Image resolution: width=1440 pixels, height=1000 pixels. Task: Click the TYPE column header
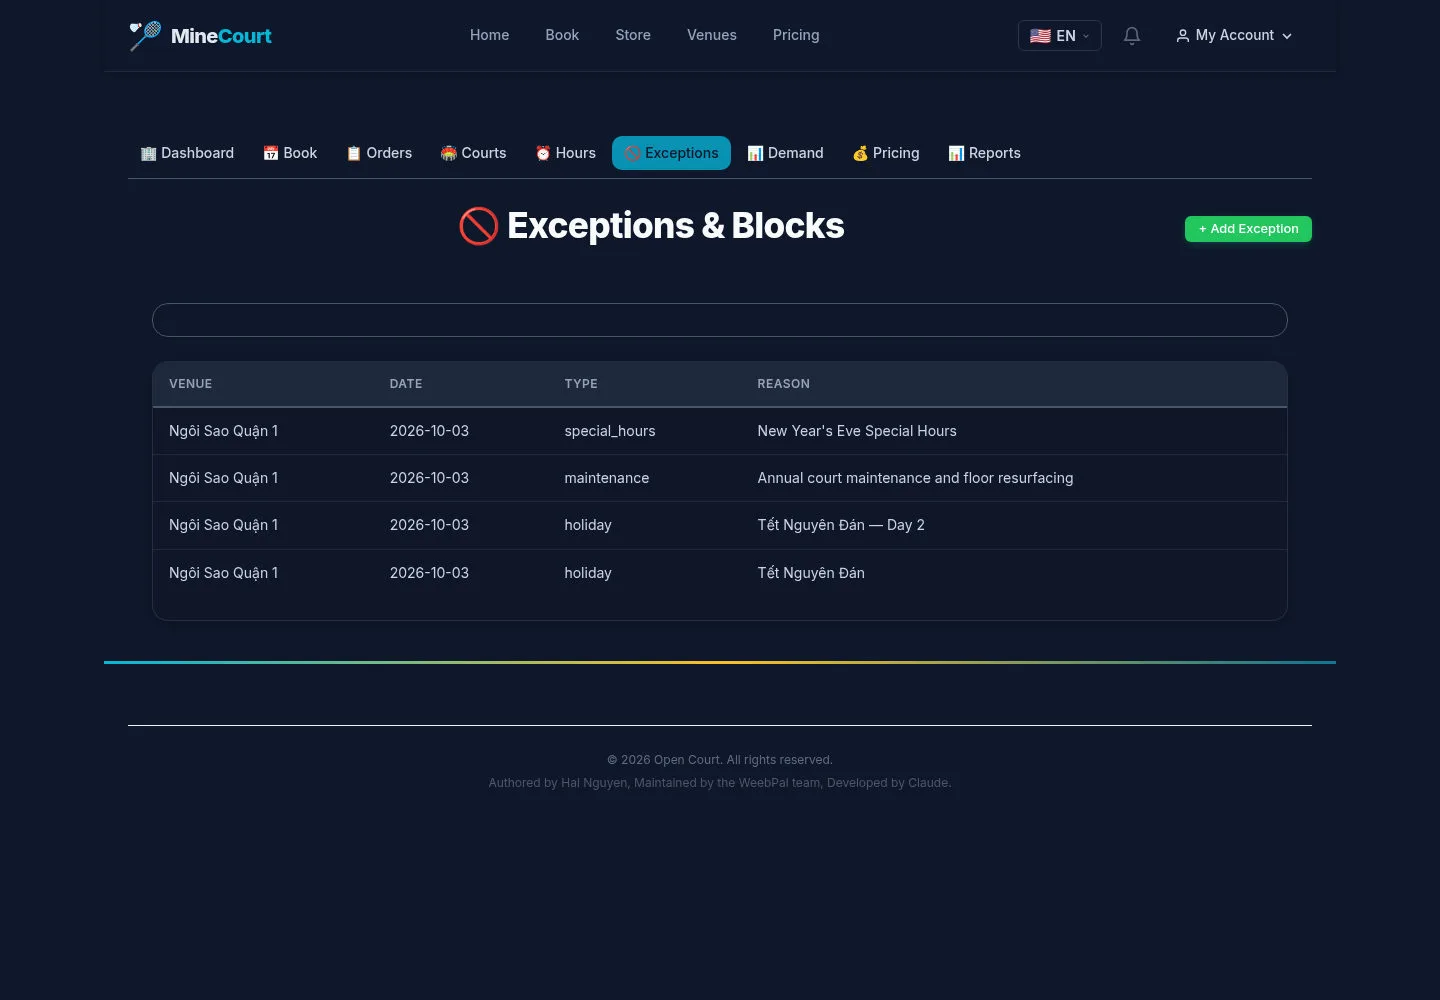581,384
